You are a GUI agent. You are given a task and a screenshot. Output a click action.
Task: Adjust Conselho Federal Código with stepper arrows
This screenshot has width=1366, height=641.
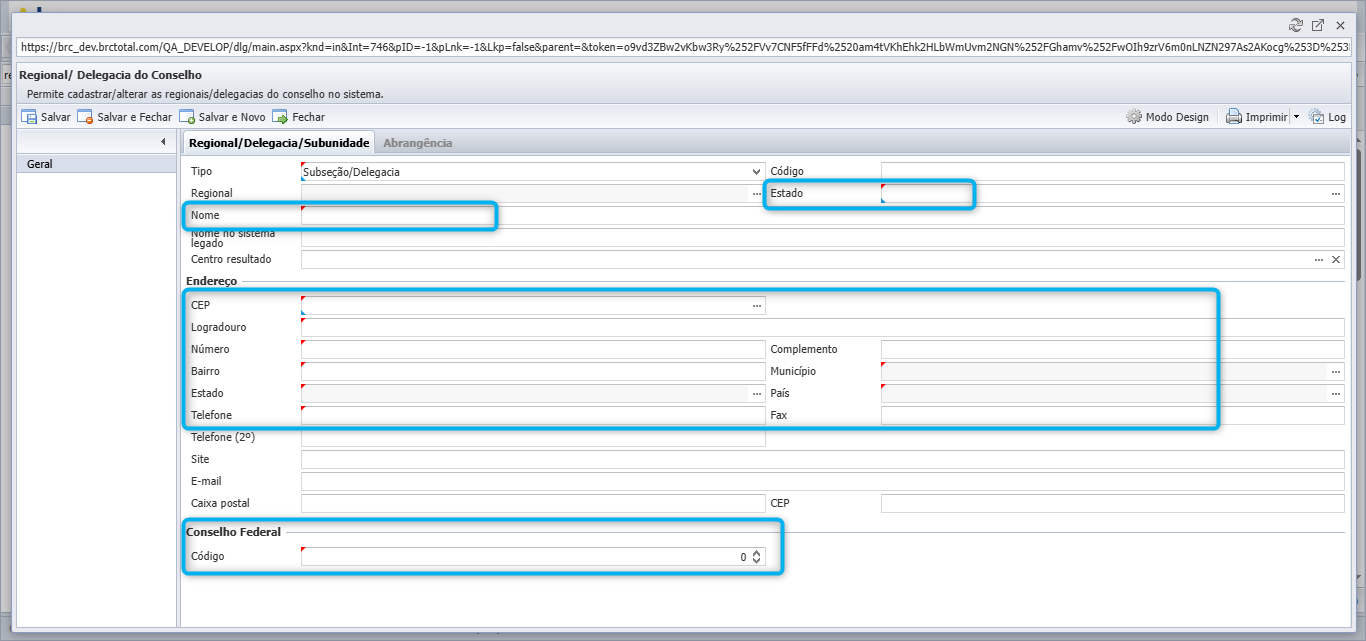pos(757,557)
